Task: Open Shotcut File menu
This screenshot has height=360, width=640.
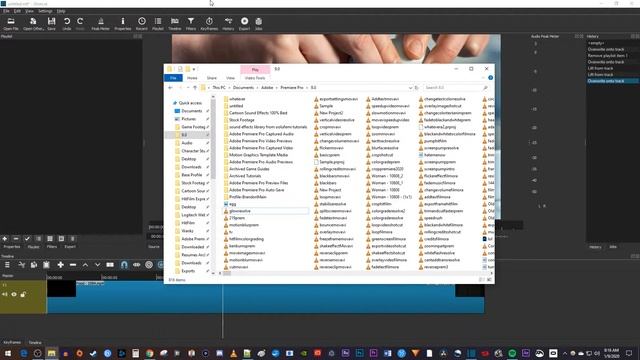Action: pos(6,11)
